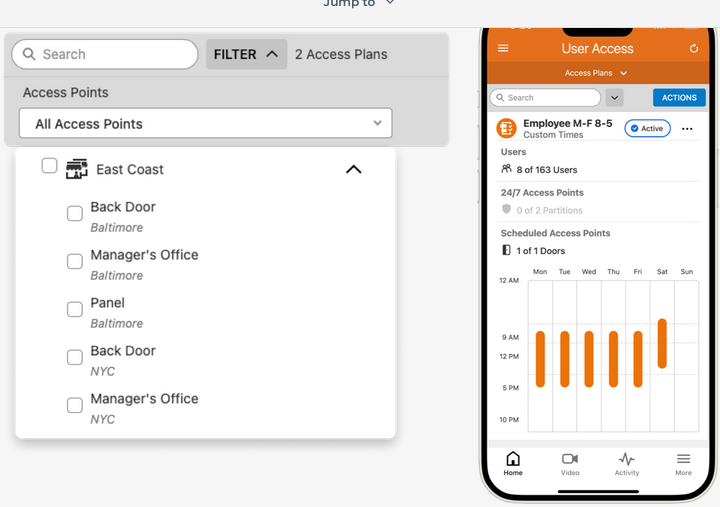Open the three-dot menu for Employee M-F 8-5

coord(687,129)
